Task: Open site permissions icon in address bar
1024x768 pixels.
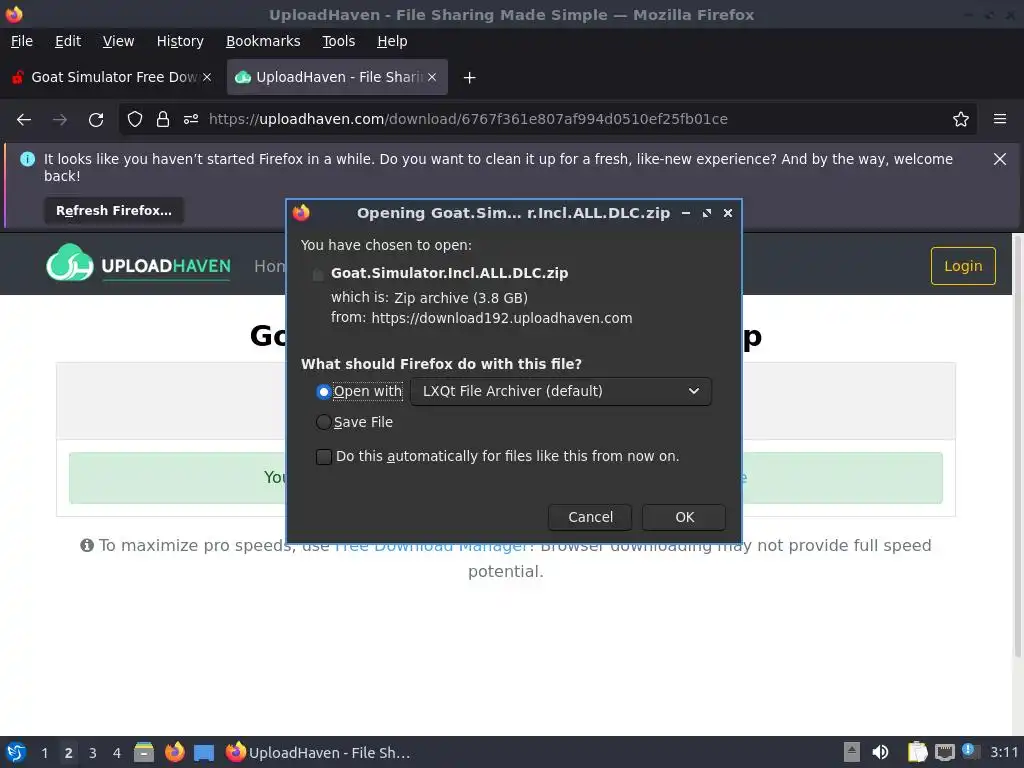Action: coord(191,120)
